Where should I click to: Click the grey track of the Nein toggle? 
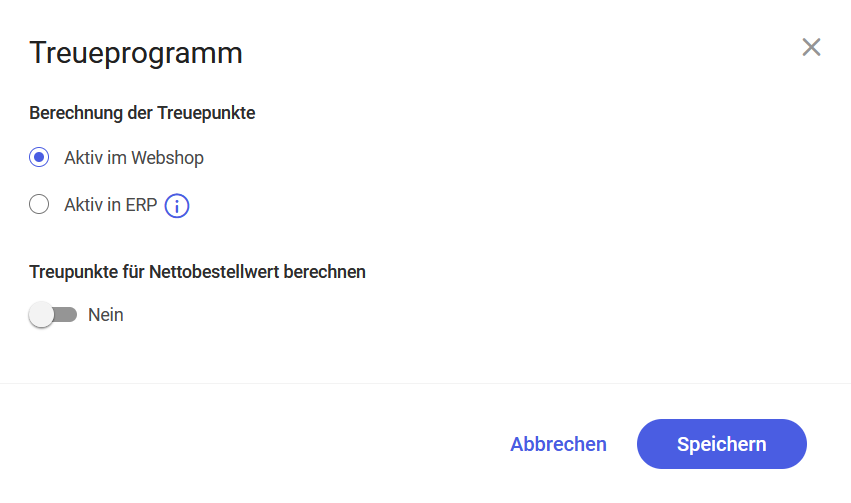[66, 315]
